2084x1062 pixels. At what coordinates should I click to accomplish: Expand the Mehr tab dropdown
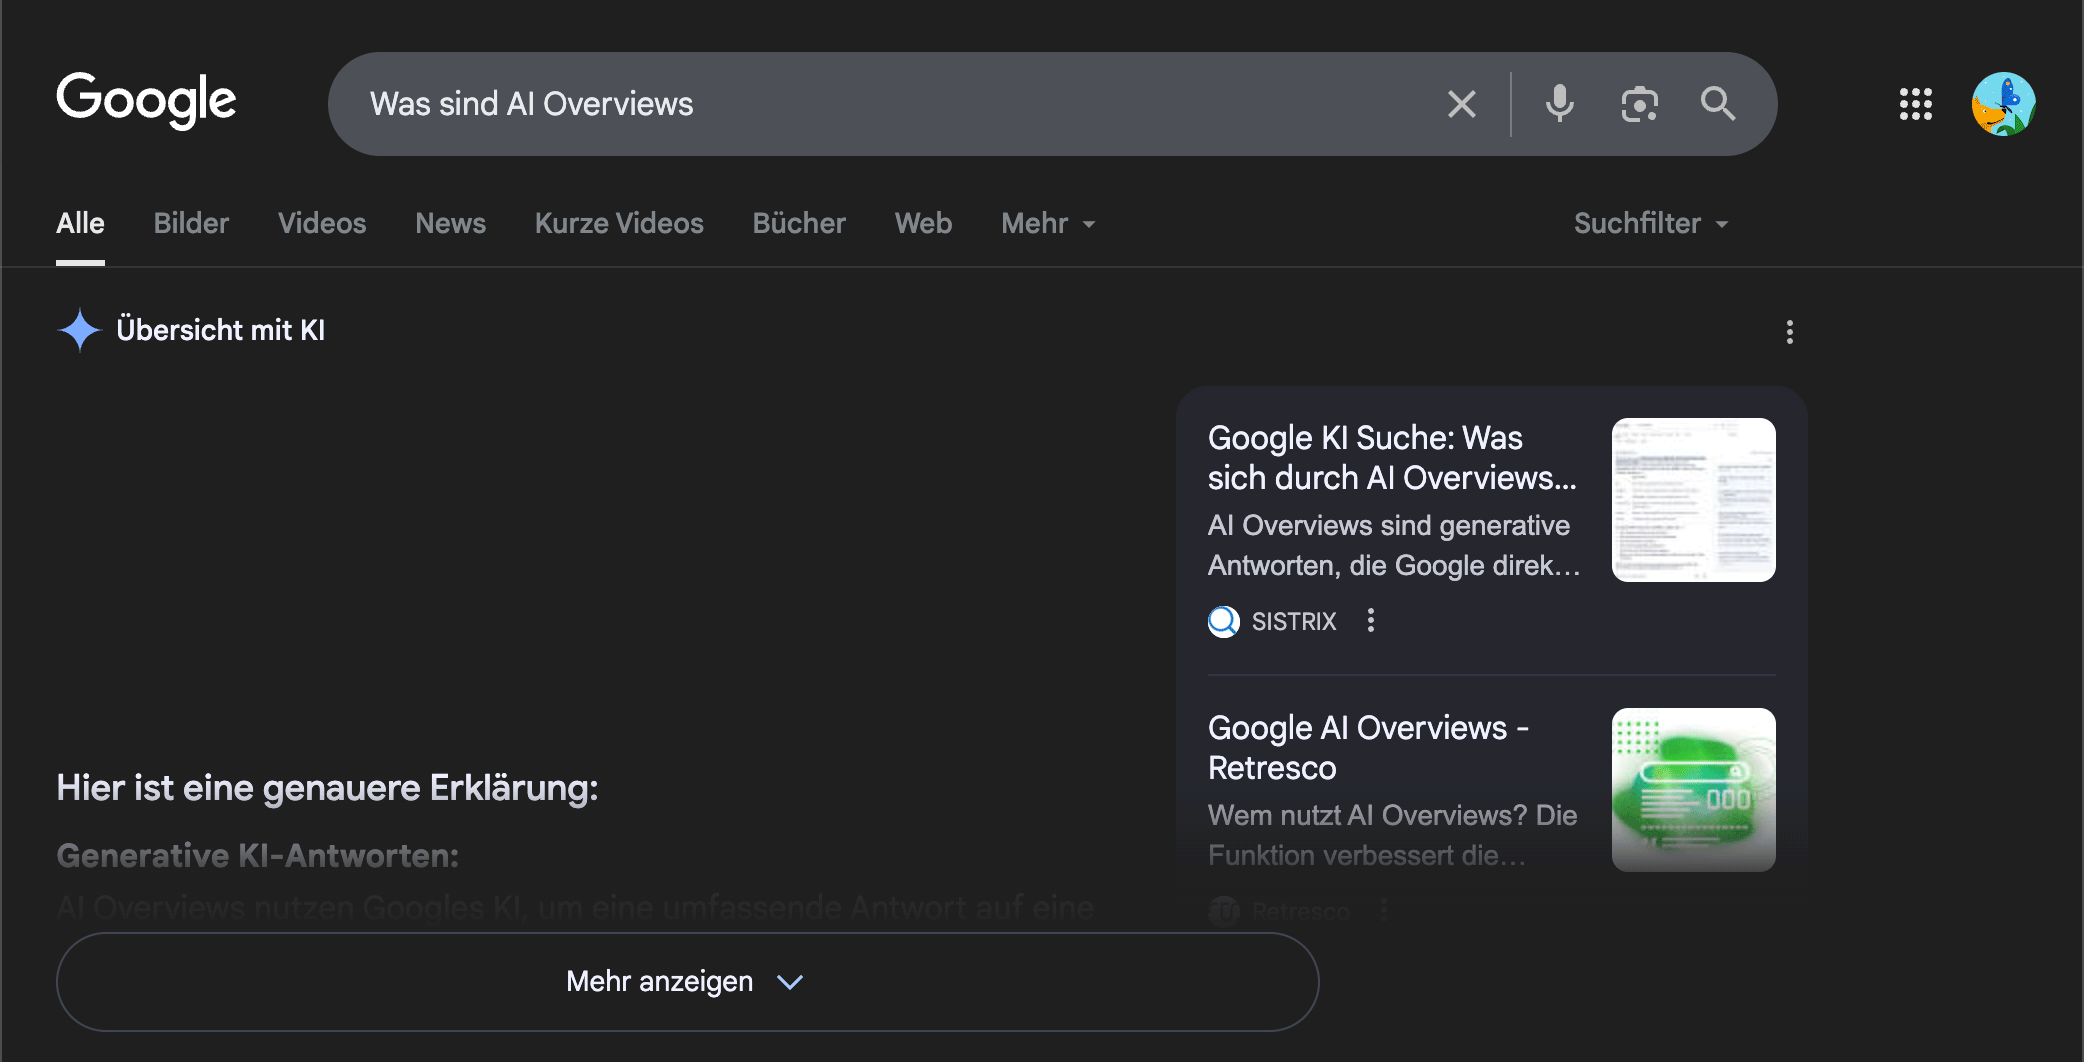[1048, 224]
